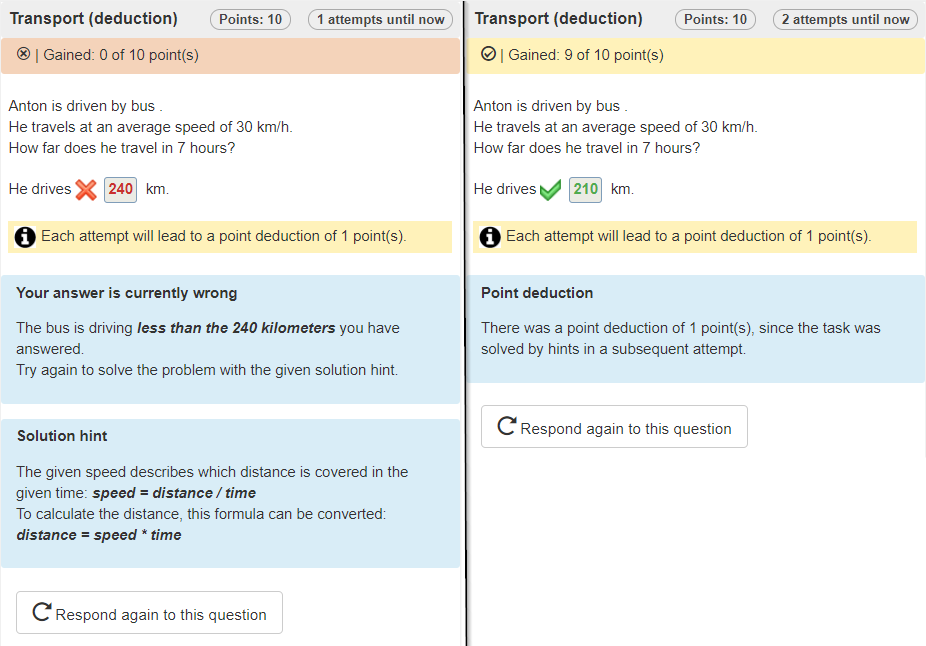Viewport: 926px width, 646px height.
Task: Click the info icon in right panel notice
Action: click(x=490, y=237)
